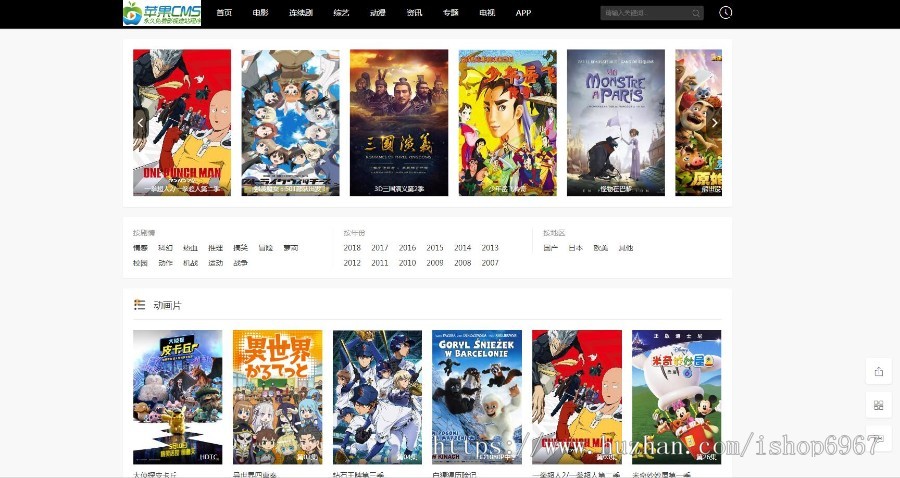Filter by genre 机战
This screenshot has height=478, width=900.
tap(191, 263)
